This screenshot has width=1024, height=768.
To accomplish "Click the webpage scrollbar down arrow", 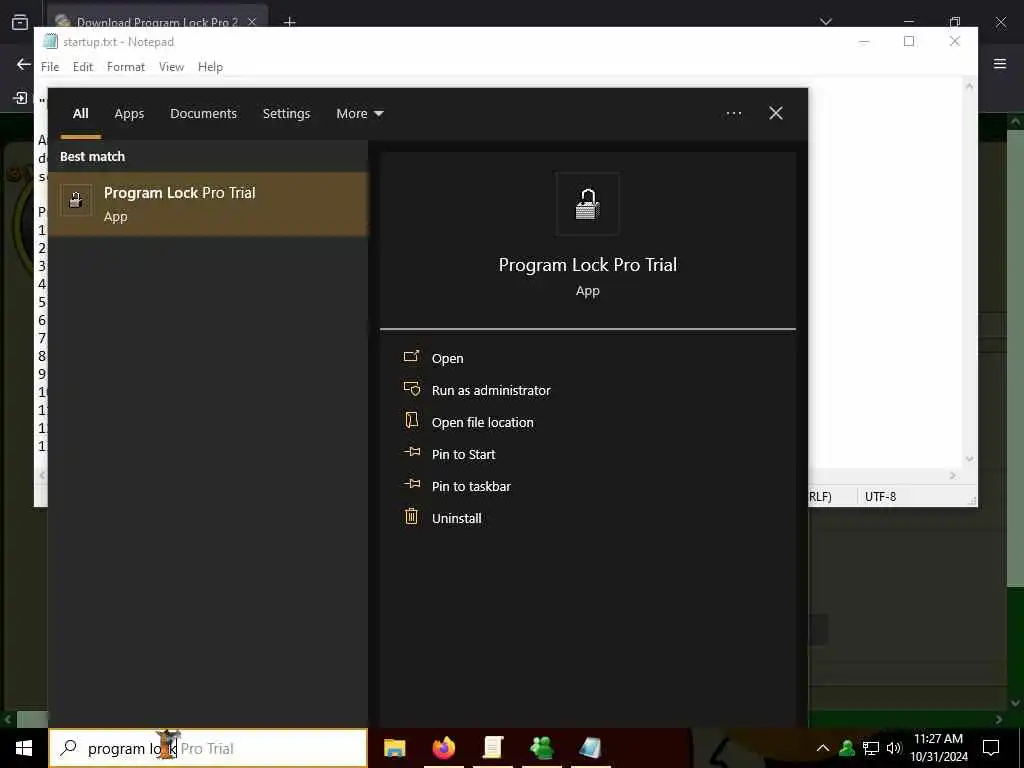I will 1016,703.
